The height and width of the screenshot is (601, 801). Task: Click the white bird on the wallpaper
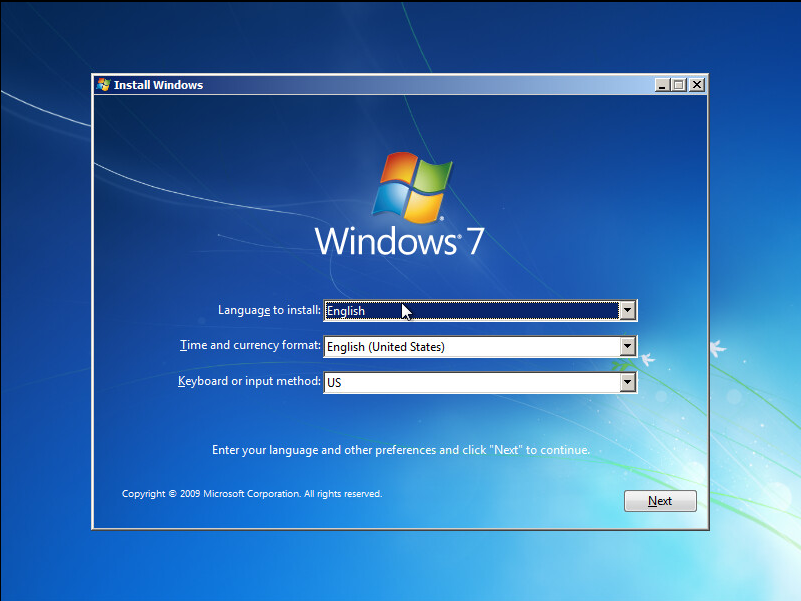717,348
